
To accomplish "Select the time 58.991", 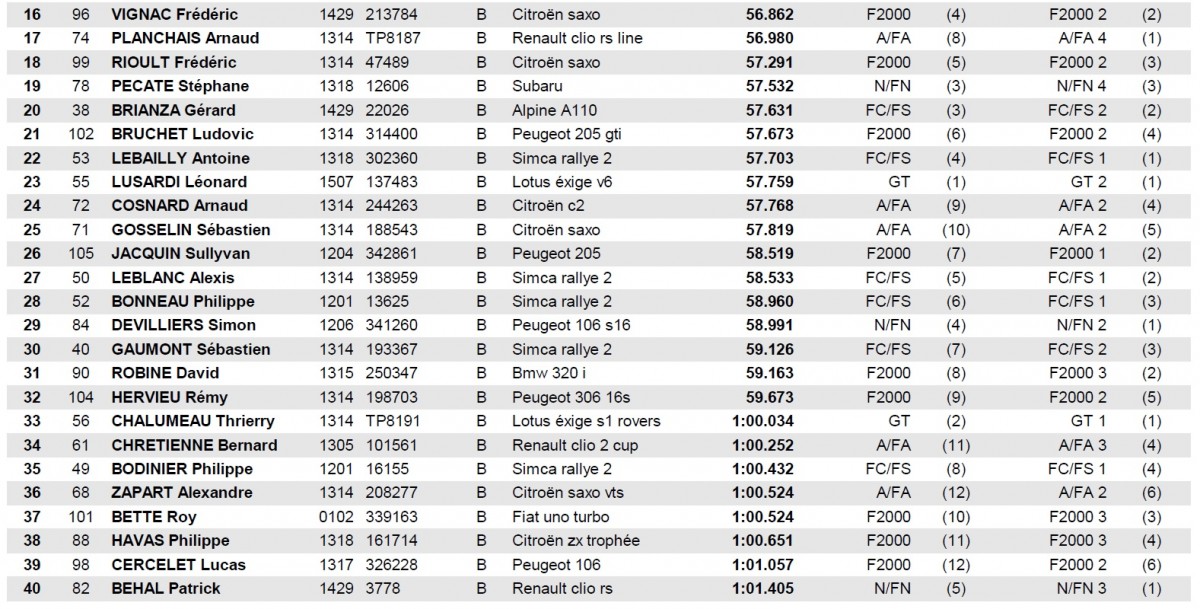I will click(x=769, y=325).
